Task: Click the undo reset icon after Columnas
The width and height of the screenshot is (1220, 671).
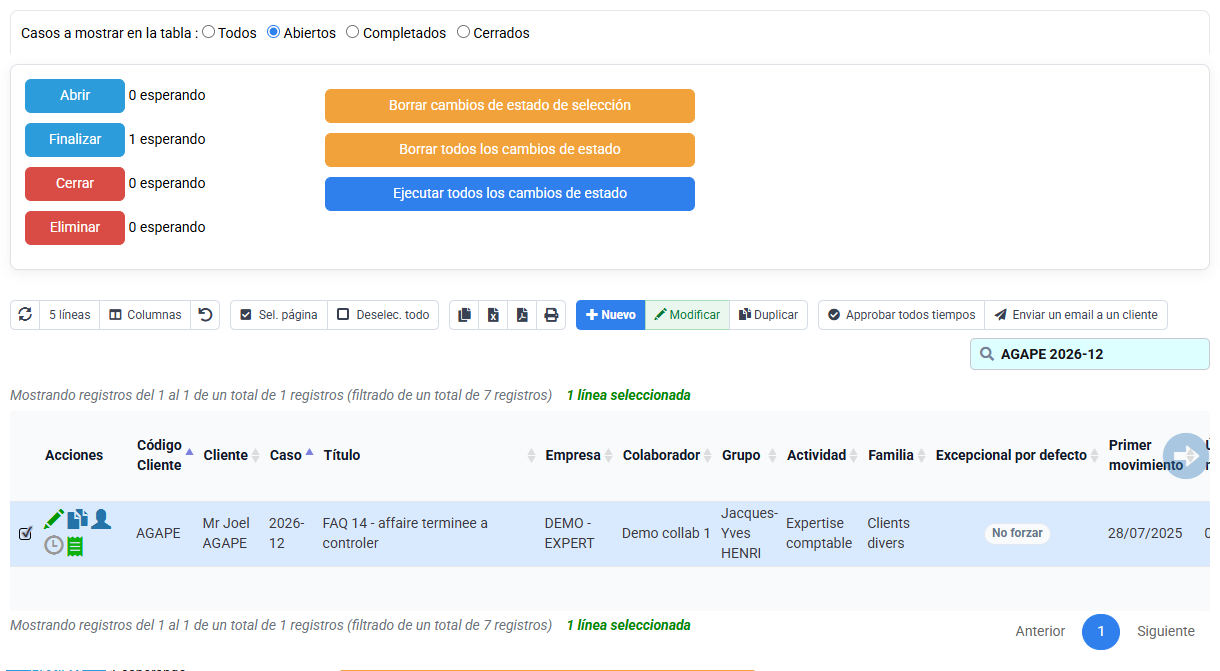Action: (x=205, y=315)
